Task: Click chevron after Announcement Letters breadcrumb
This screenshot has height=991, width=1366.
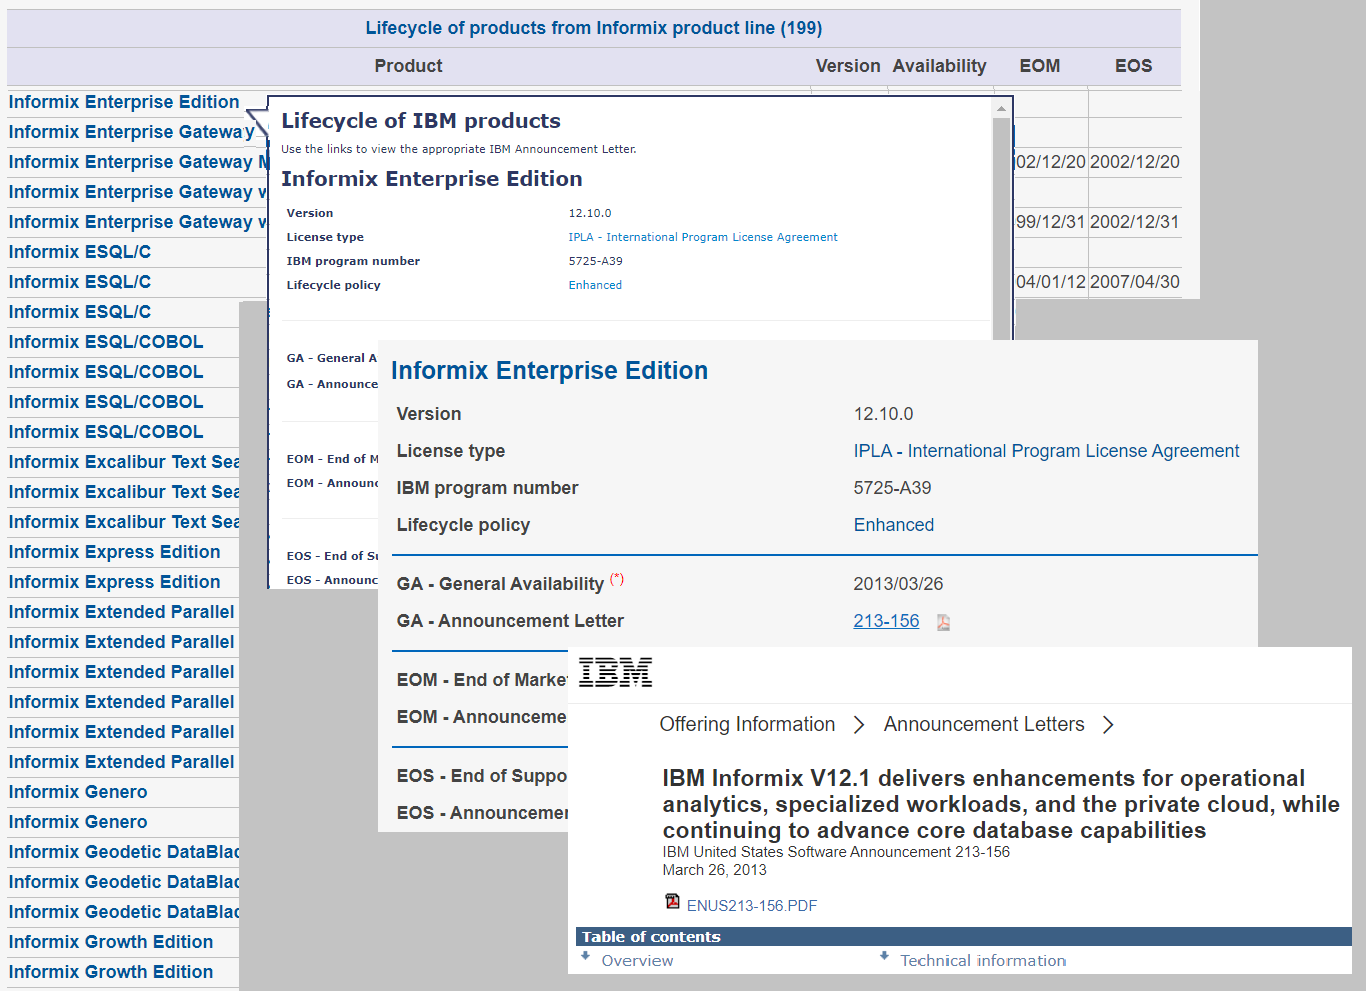Action: [1108, 725]
